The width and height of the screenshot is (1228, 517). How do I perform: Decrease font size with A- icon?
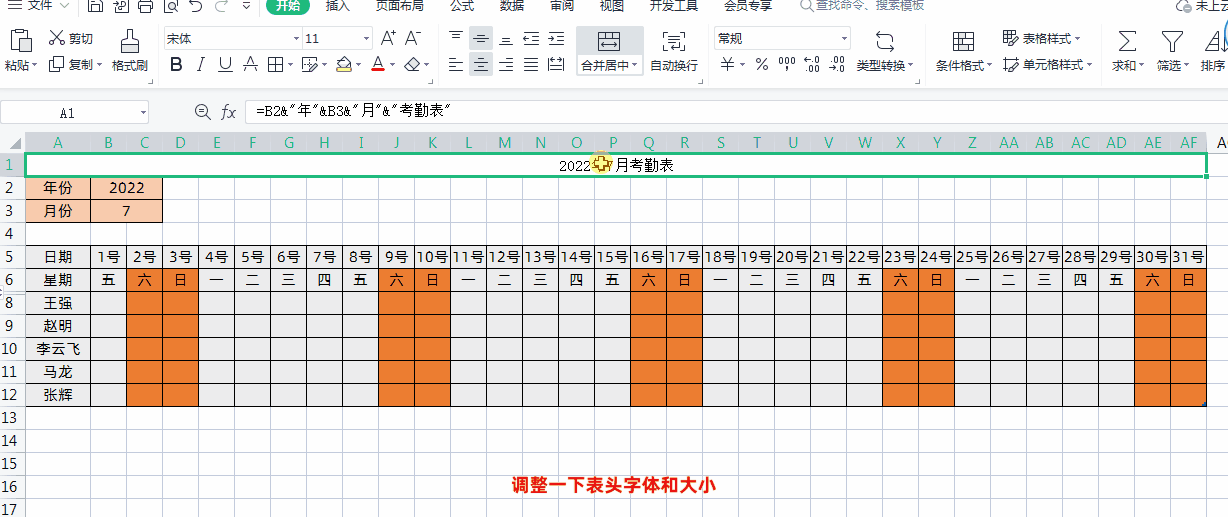pos(412,39)
